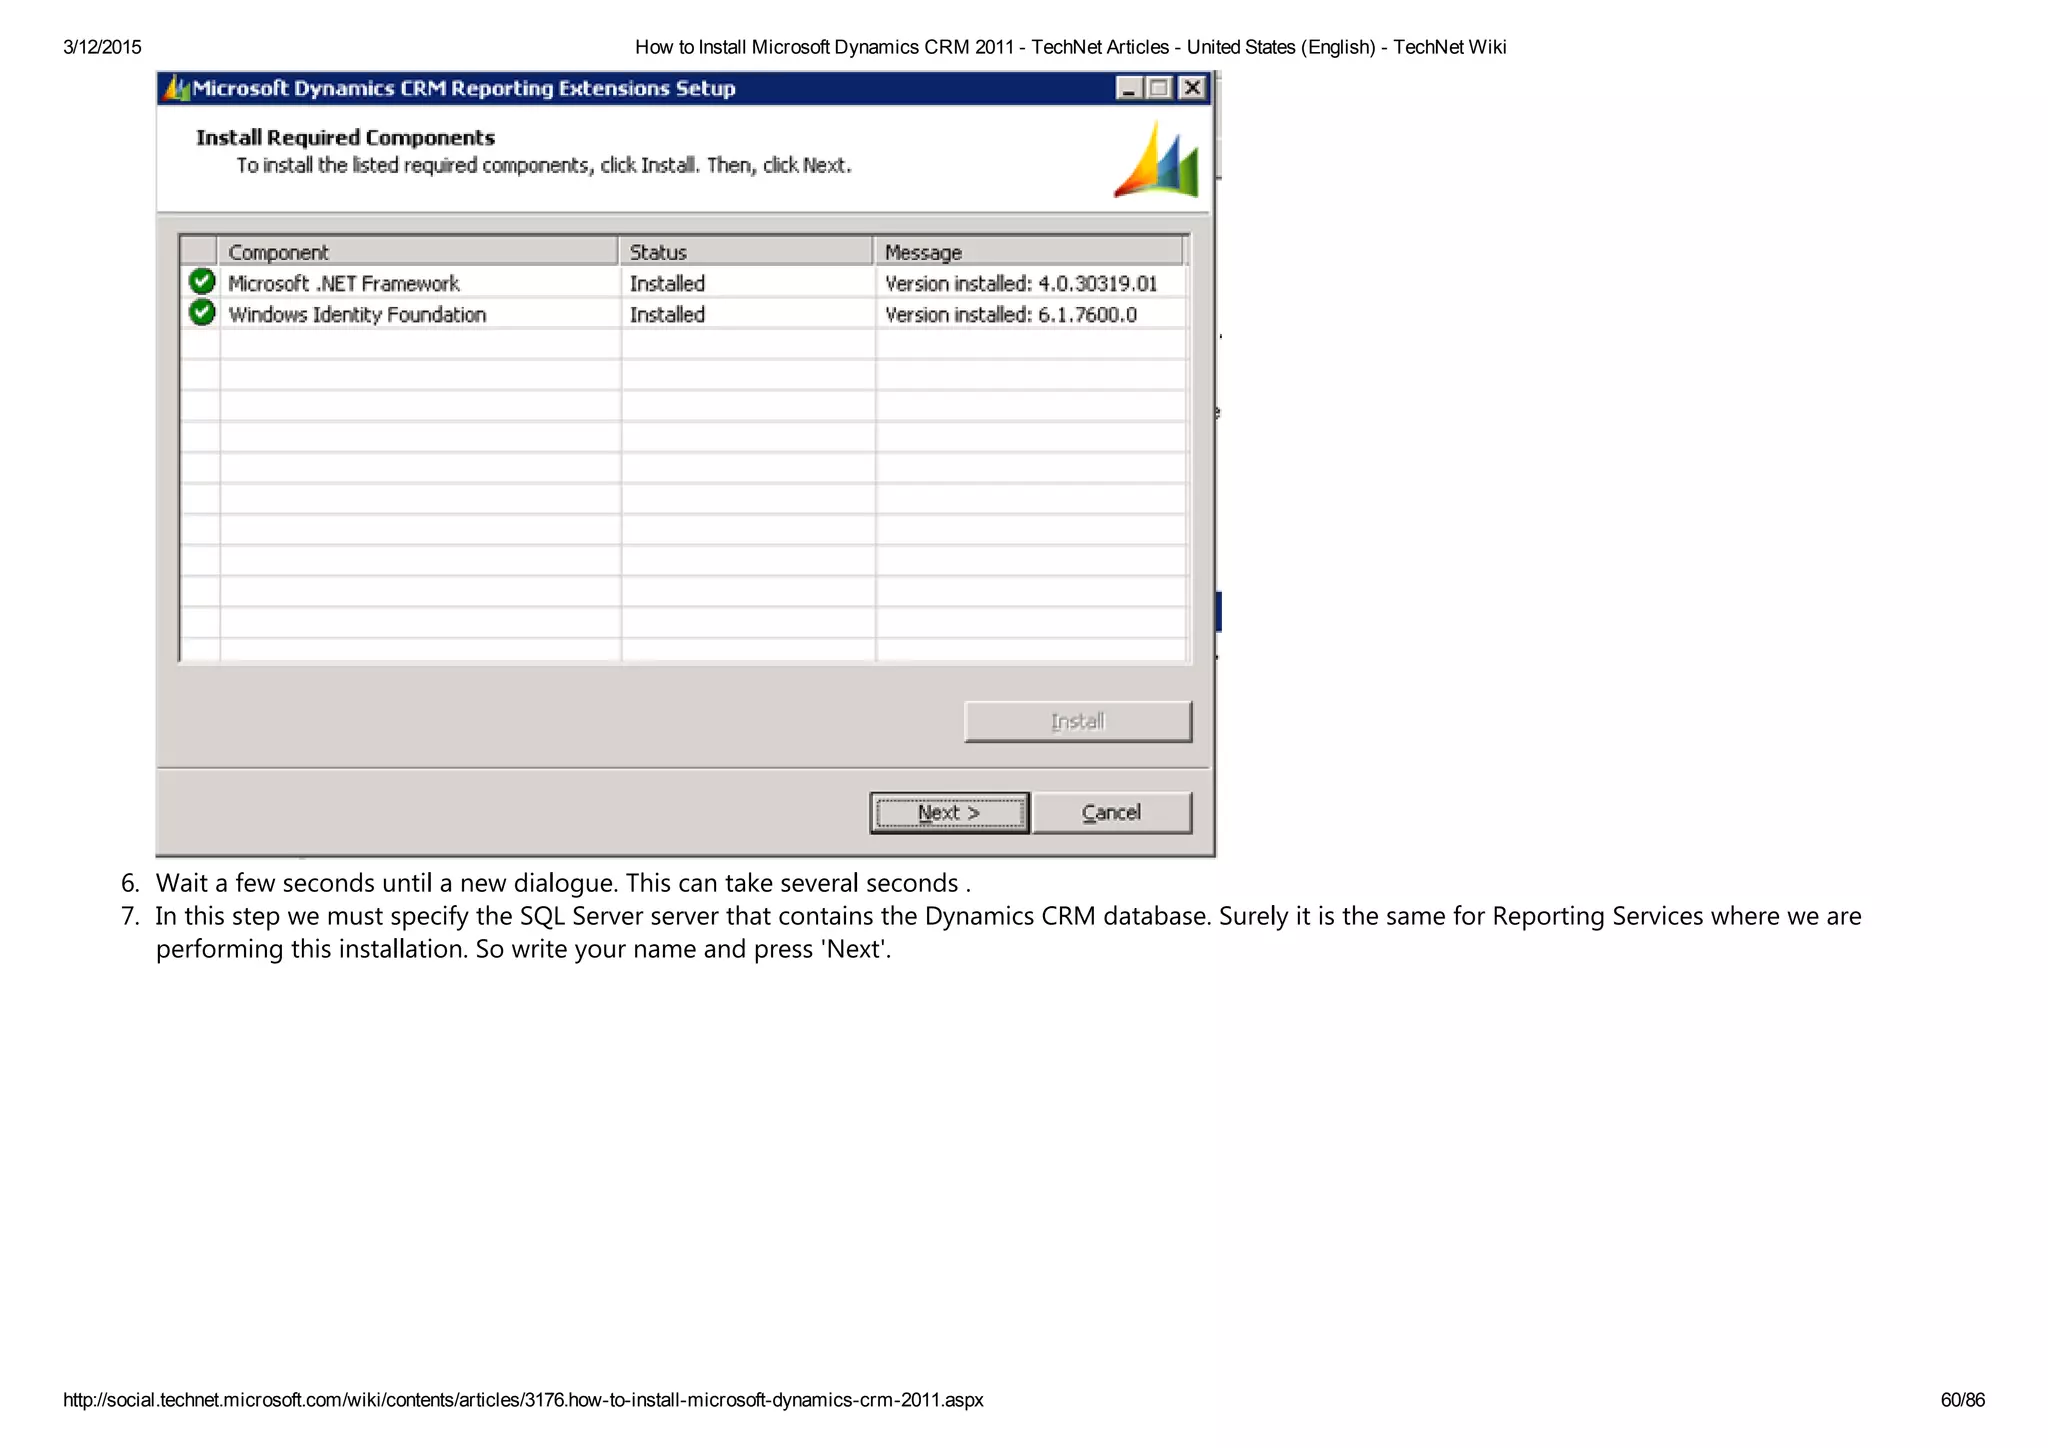Select the Microsoft .NET Framework row
The height and width of the screenshot is (1448, 2048).
[x=684, y=283]
